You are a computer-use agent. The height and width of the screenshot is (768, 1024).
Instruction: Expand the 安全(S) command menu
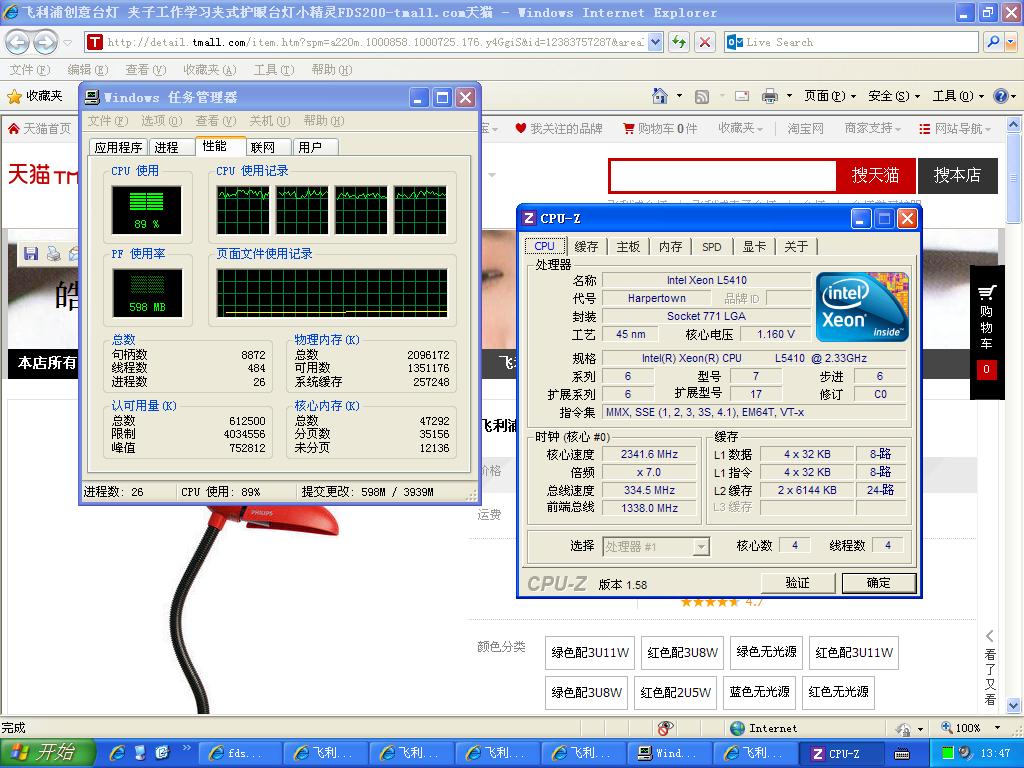click(x=893, y=96)
